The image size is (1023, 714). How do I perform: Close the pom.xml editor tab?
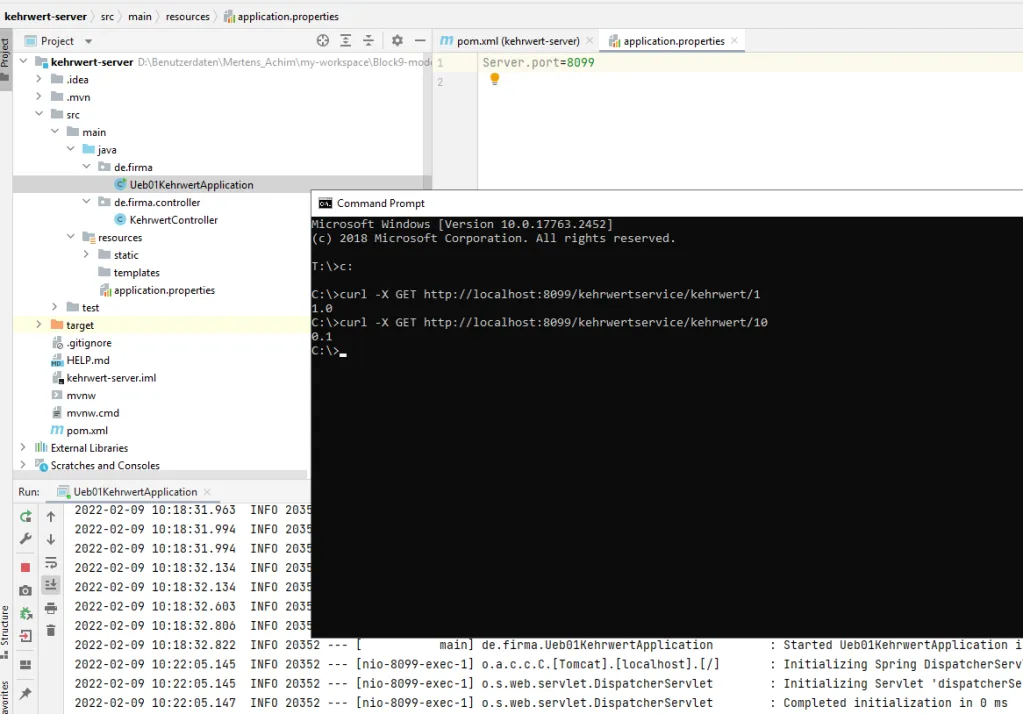pyautogui.click(x=590, y=40)
